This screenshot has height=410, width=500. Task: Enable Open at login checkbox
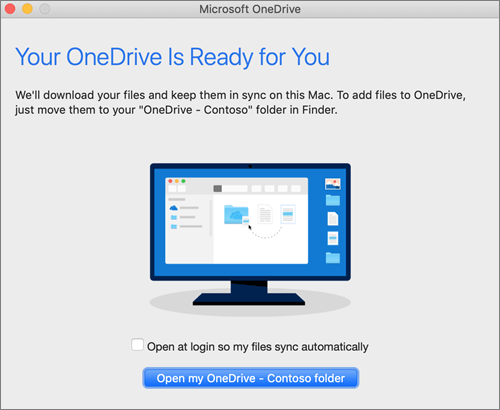[137, 345]
